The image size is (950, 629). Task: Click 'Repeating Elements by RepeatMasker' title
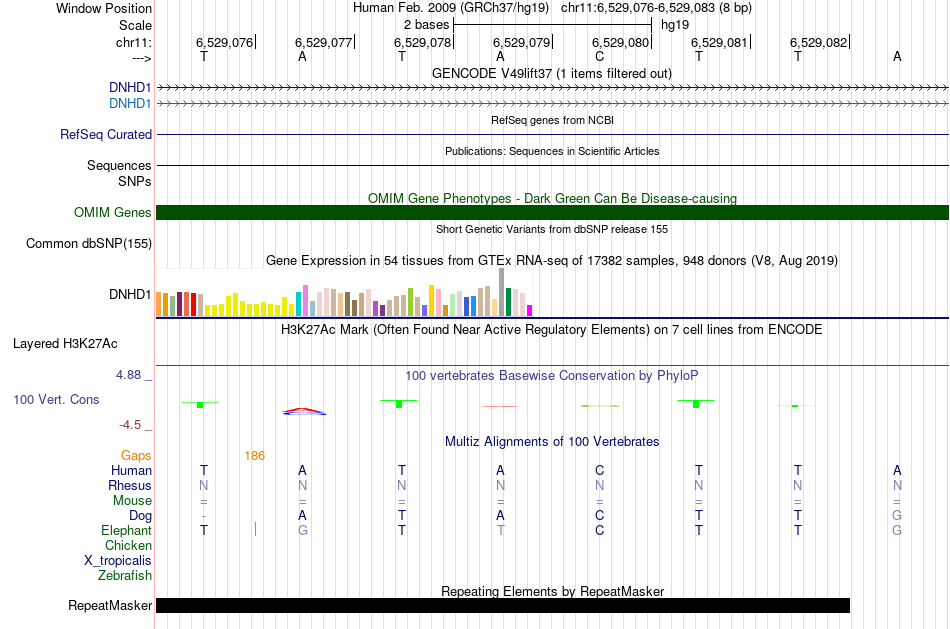pos(553,591)
